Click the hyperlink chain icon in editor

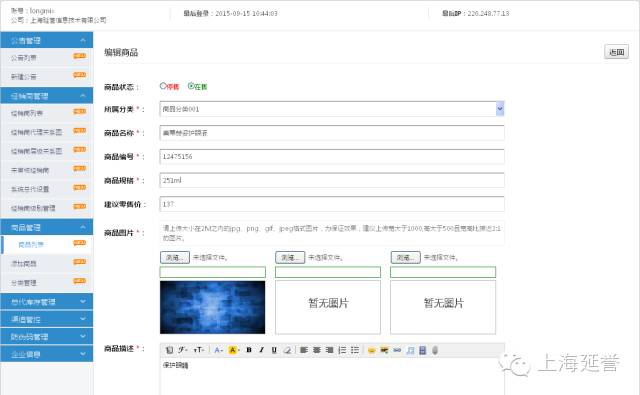pyautogui.click(x=397, y=350)
